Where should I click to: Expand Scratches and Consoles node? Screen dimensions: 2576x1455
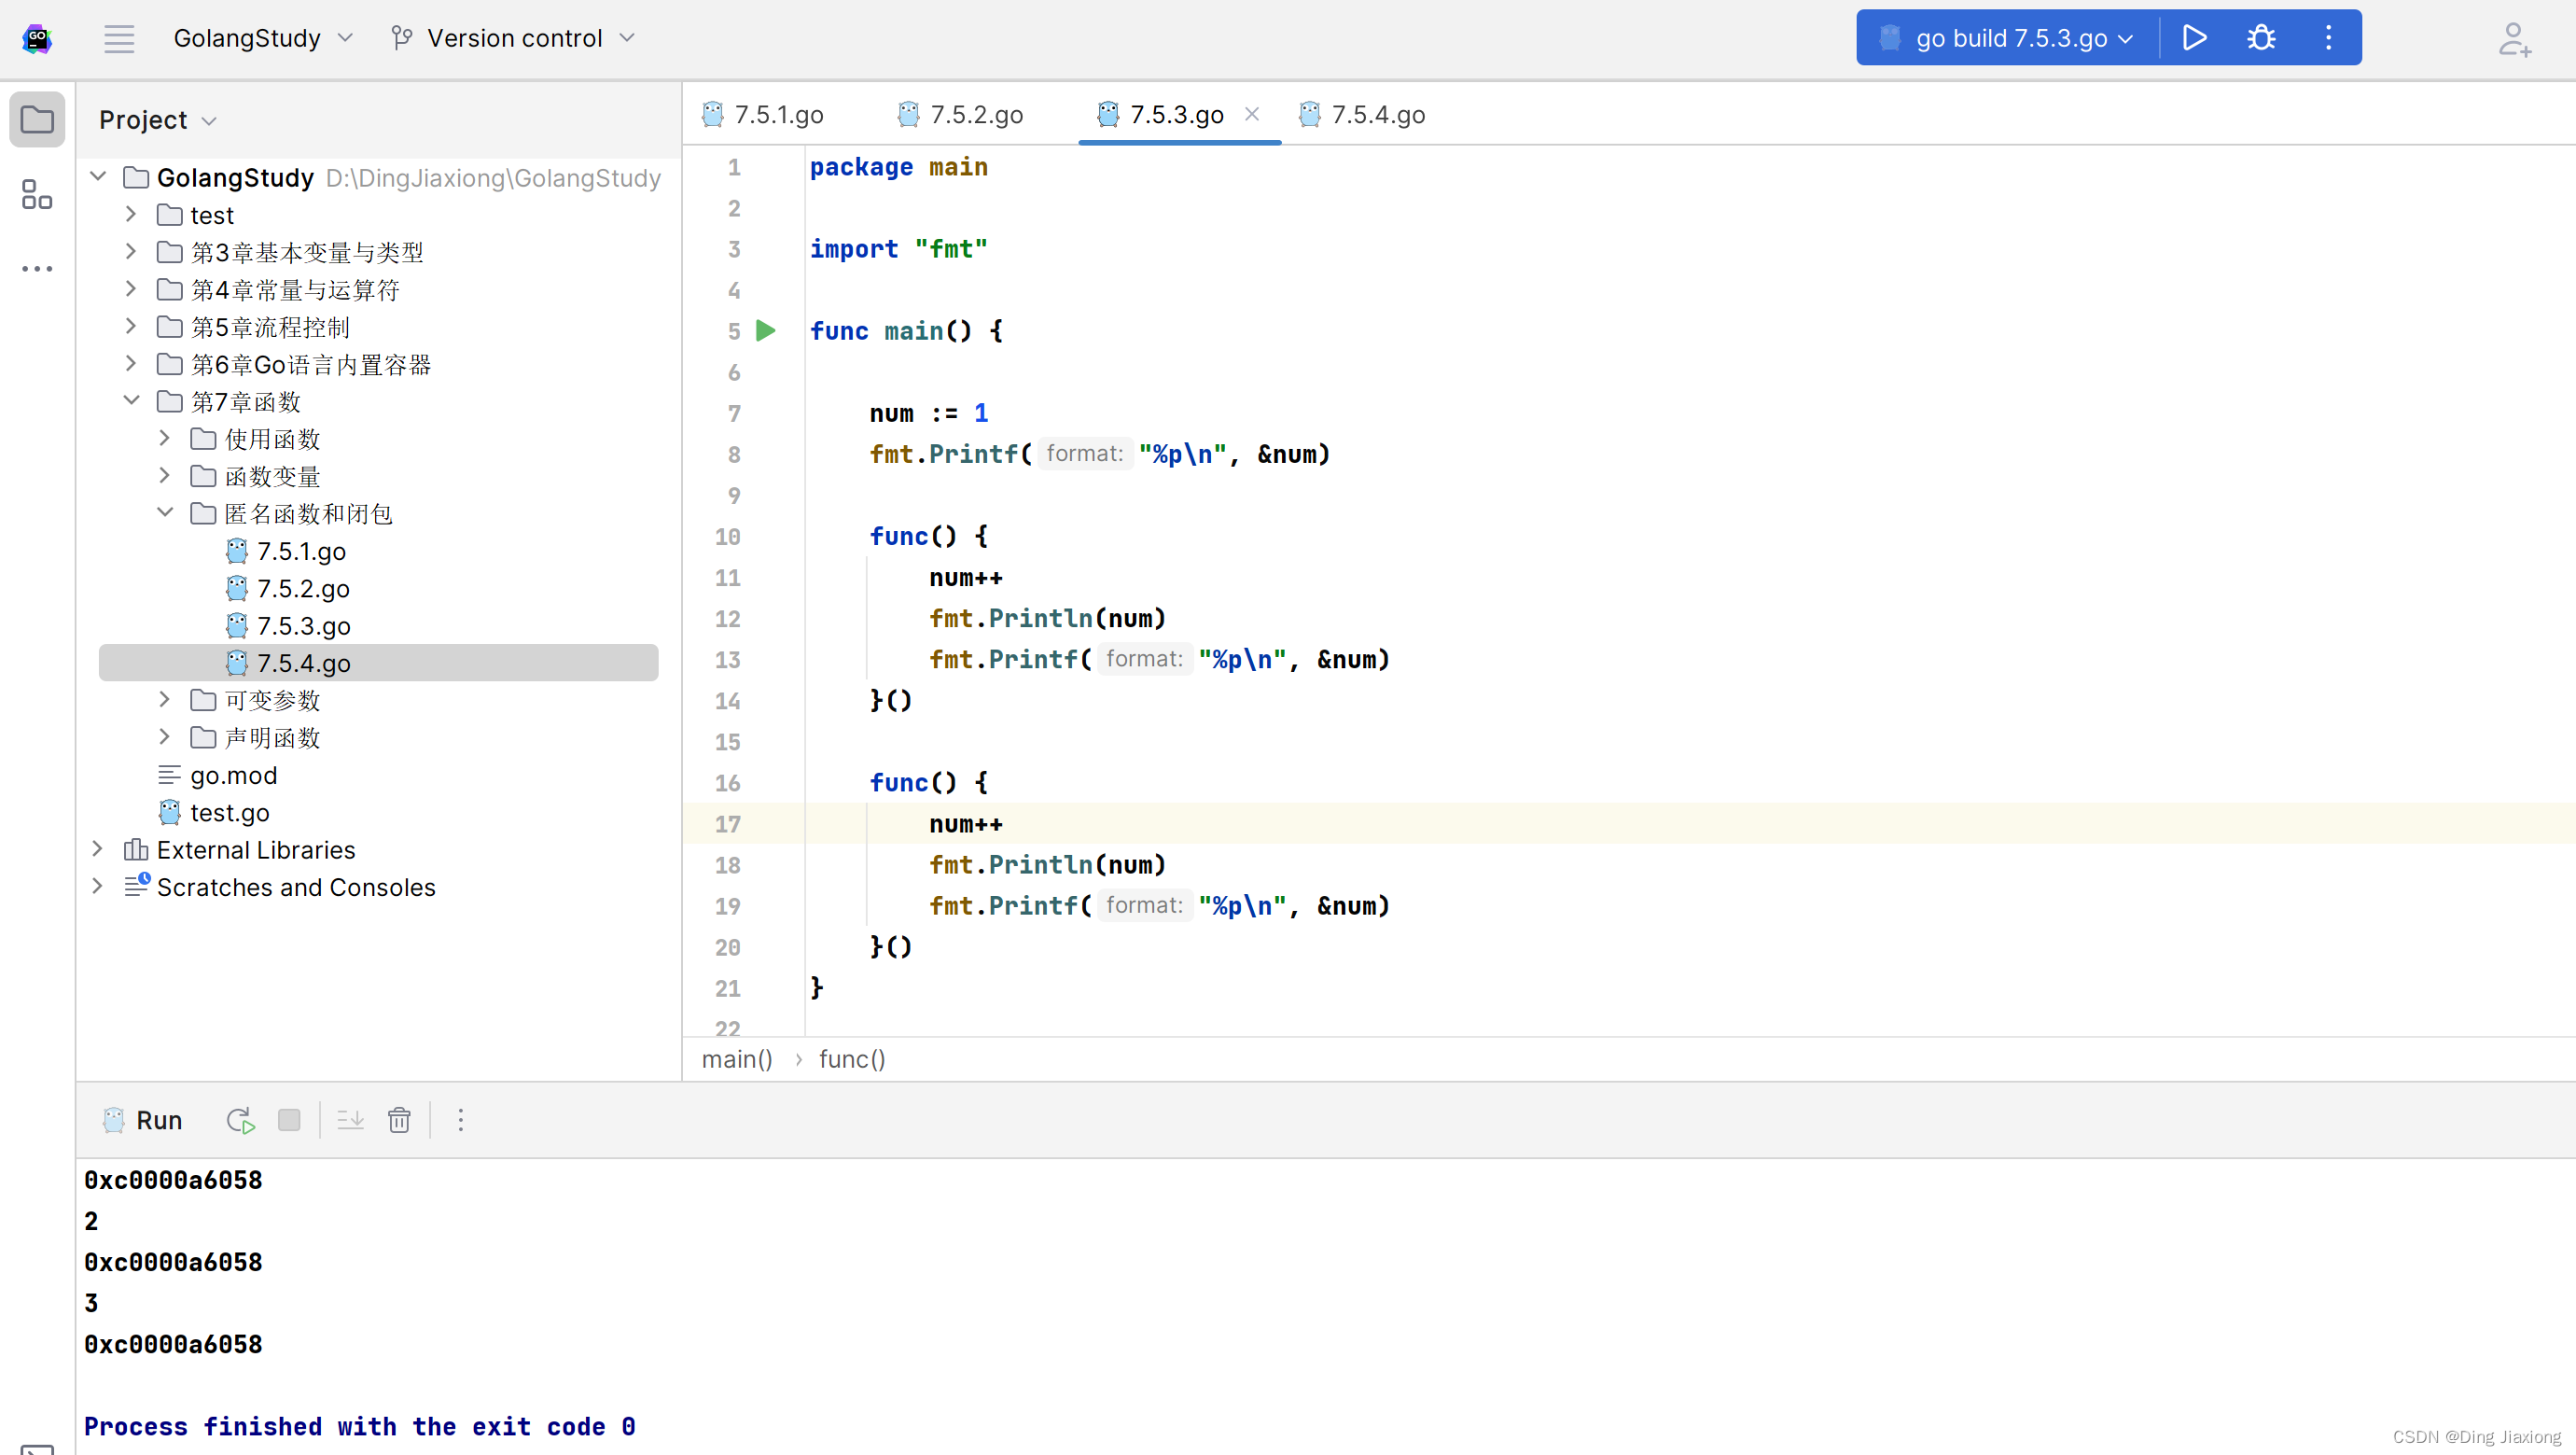98,886
